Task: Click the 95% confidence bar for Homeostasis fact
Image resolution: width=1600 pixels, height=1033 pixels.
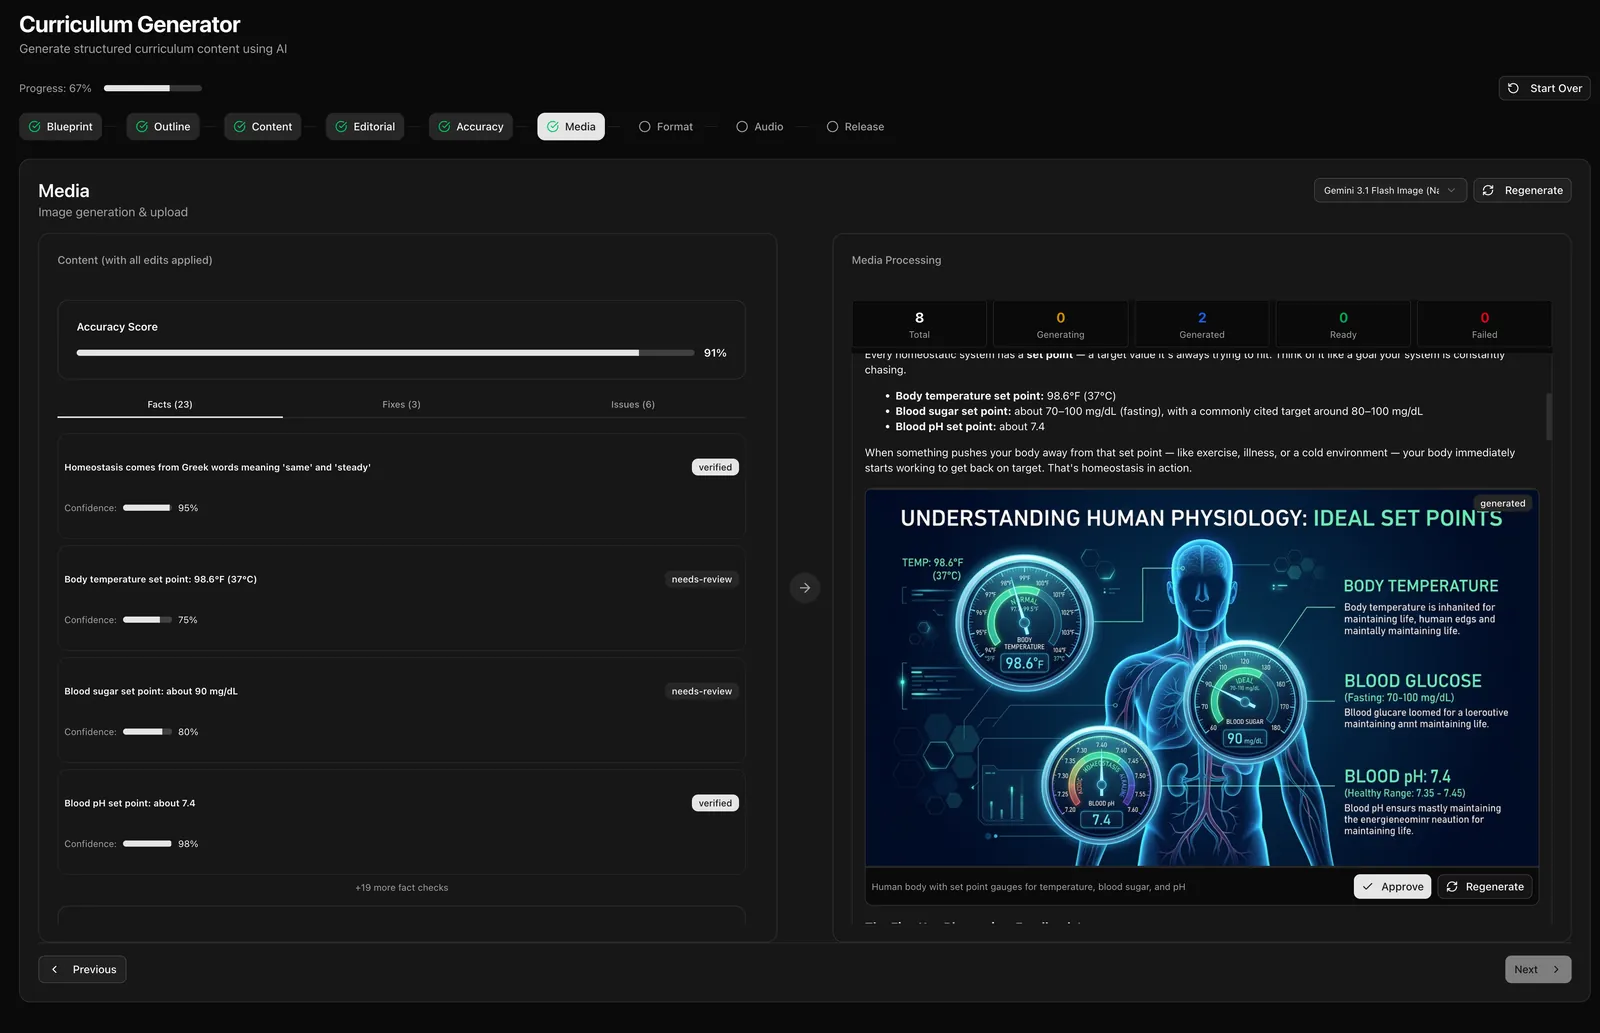Action: pos(147,508)
